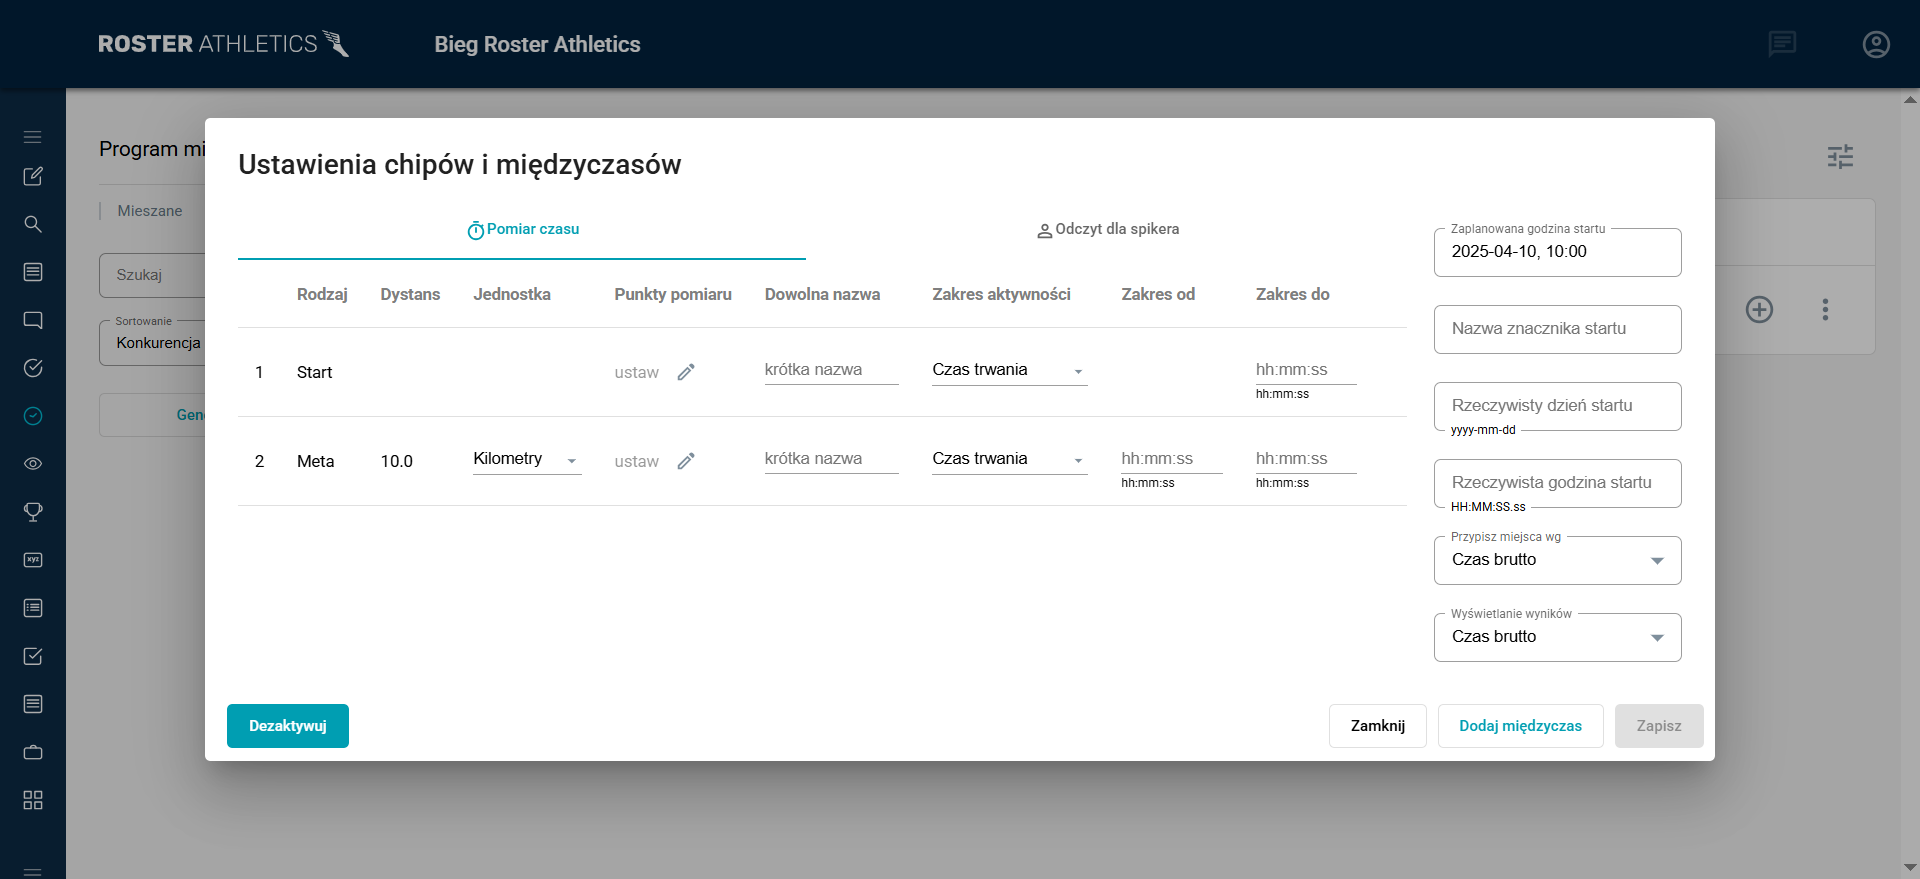Expand Wyświetlanie wyników dropdown
1920x879 pixels.
[1557, 637]
